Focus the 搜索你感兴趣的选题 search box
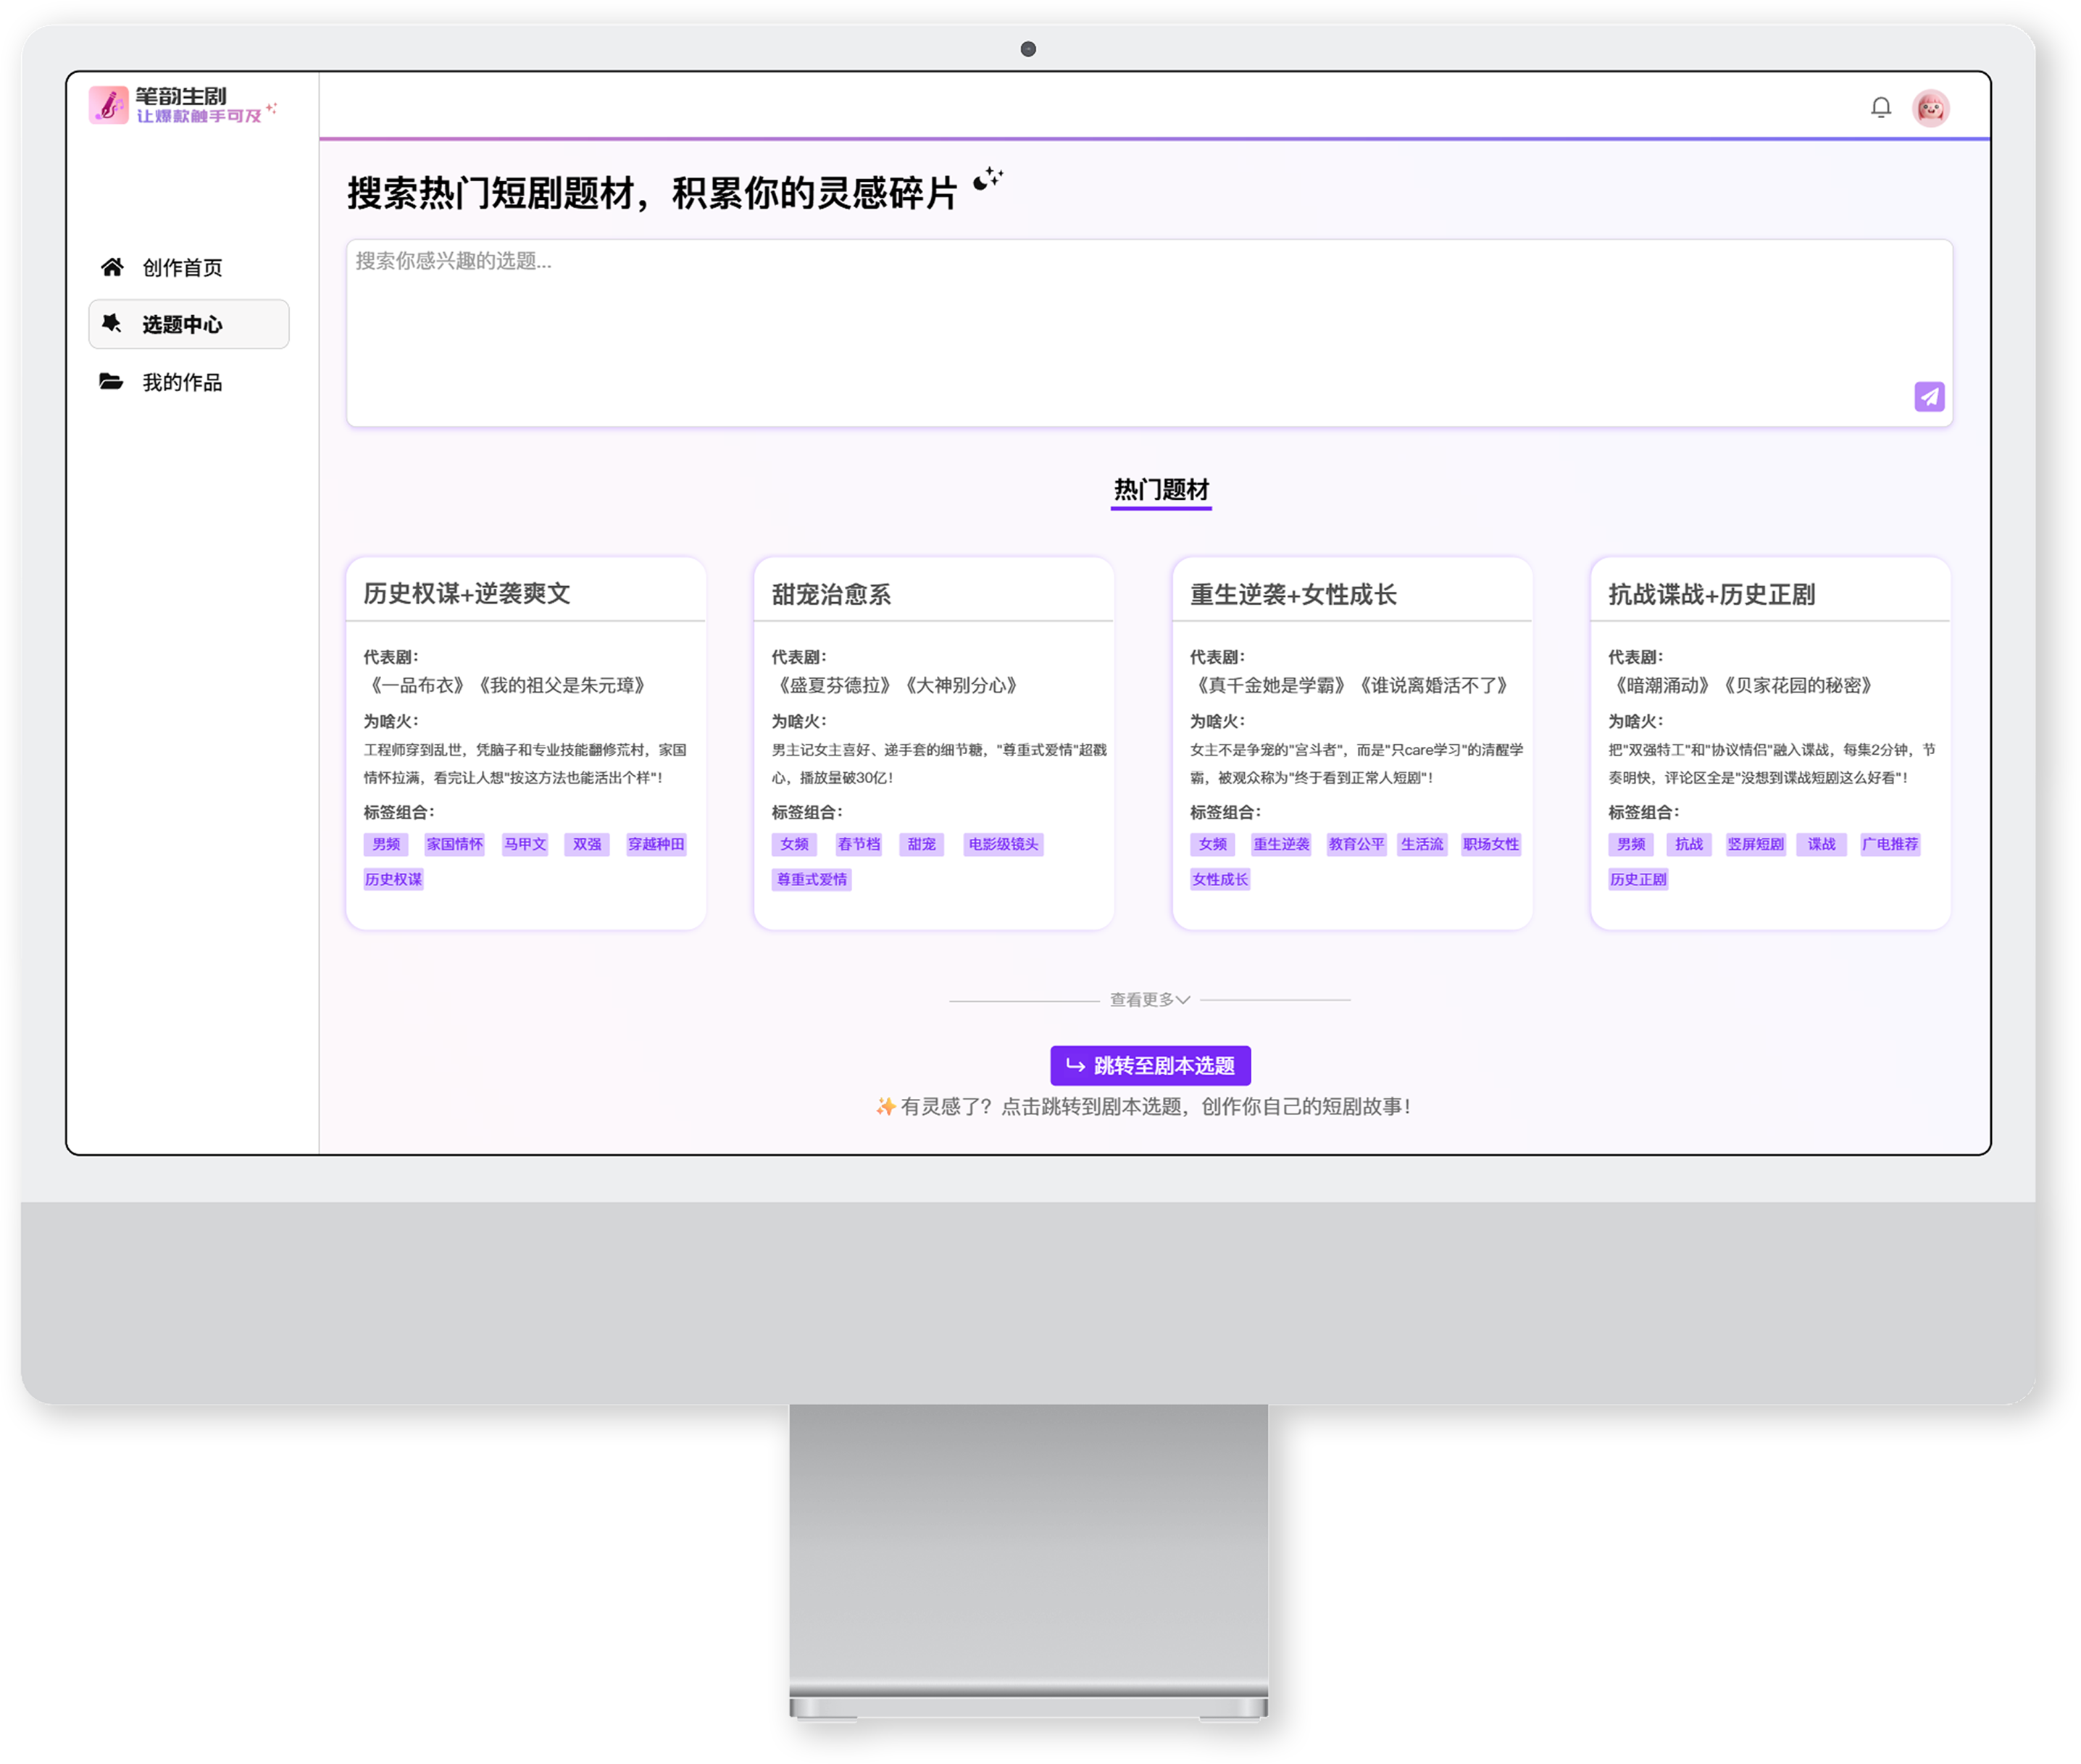 tap(1149, 333)
